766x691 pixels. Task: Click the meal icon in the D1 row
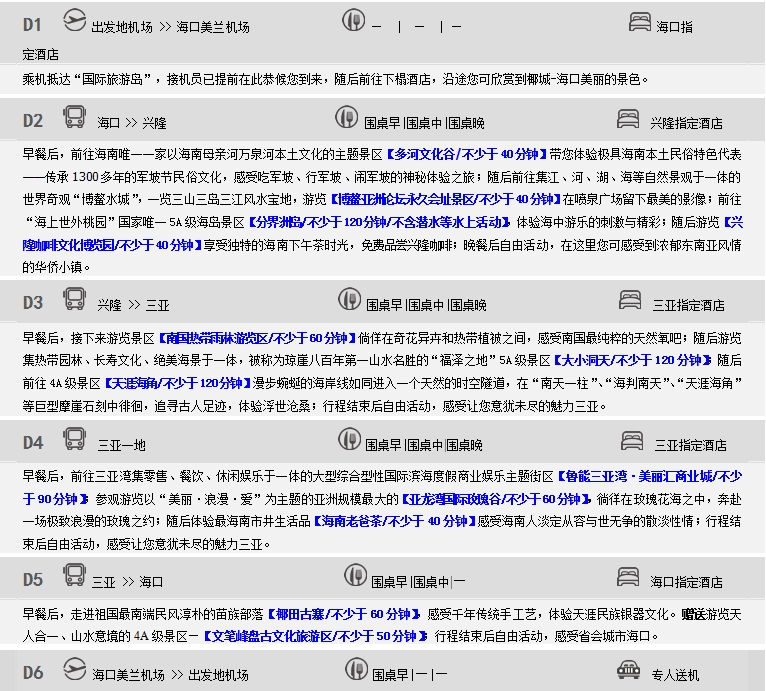tap(354, 20)
